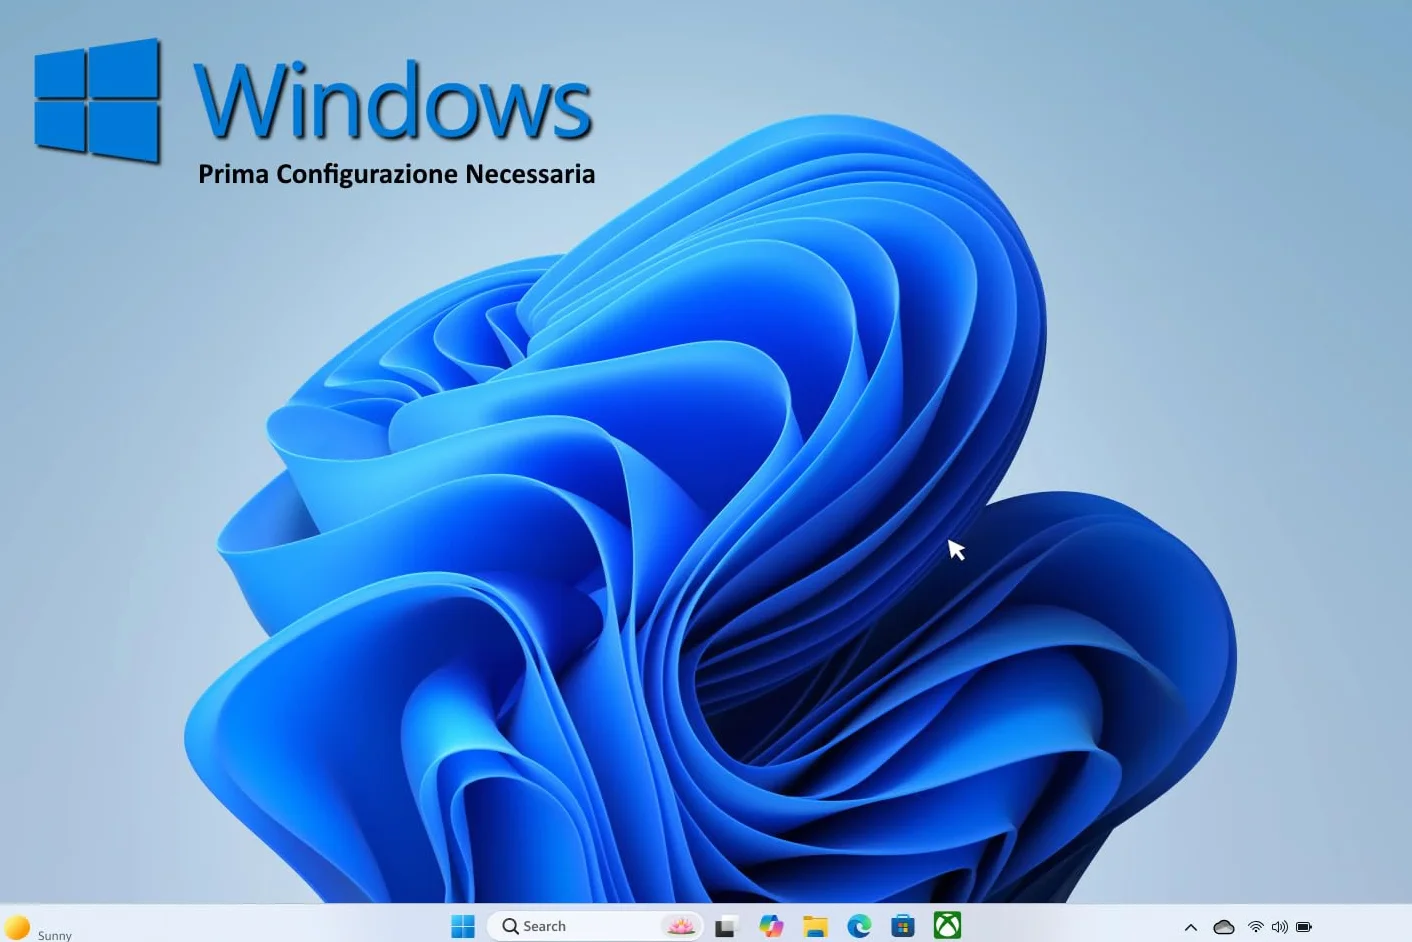Open the Microsoft Store app
Viewport: 1412px width, 942px height.
click(903, 926)
